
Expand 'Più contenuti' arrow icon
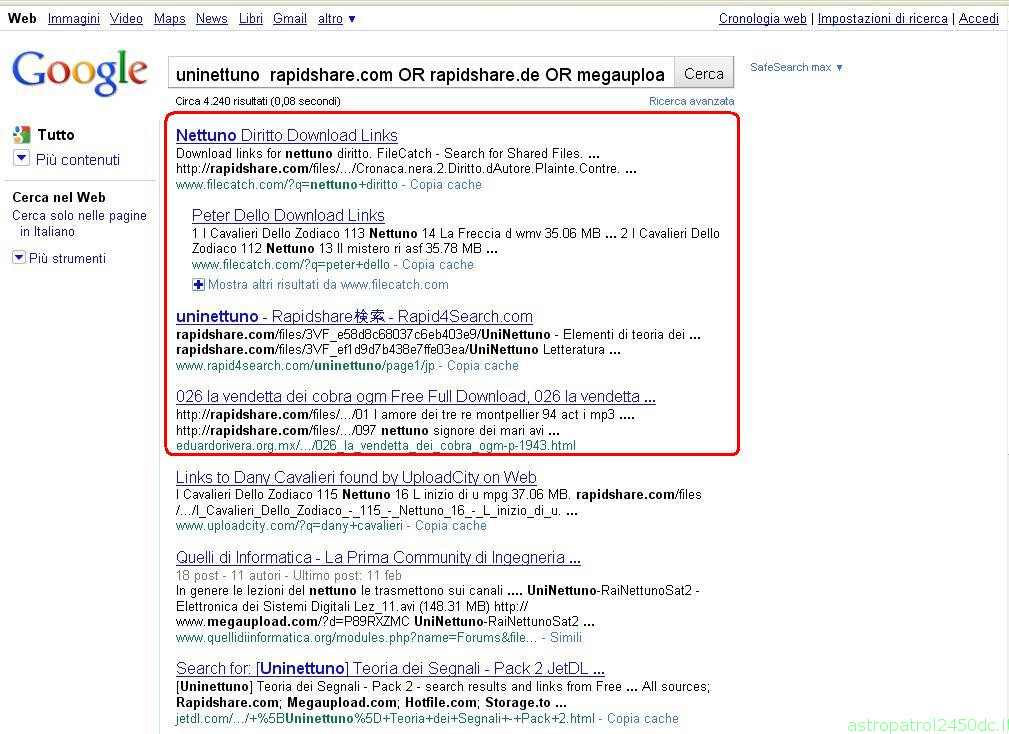click(21, 158)
